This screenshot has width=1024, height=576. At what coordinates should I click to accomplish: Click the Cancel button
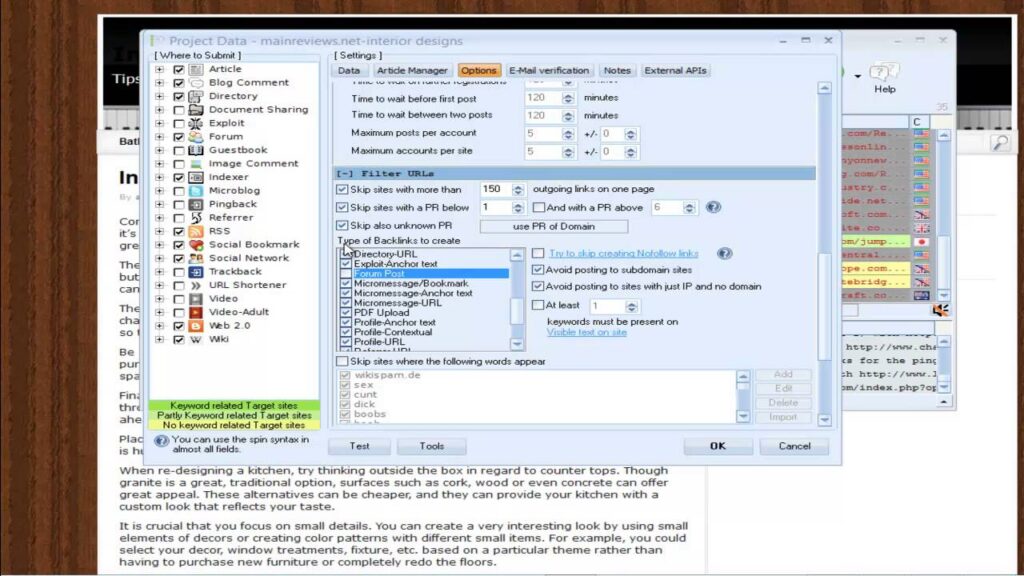(x=794, y=446)
